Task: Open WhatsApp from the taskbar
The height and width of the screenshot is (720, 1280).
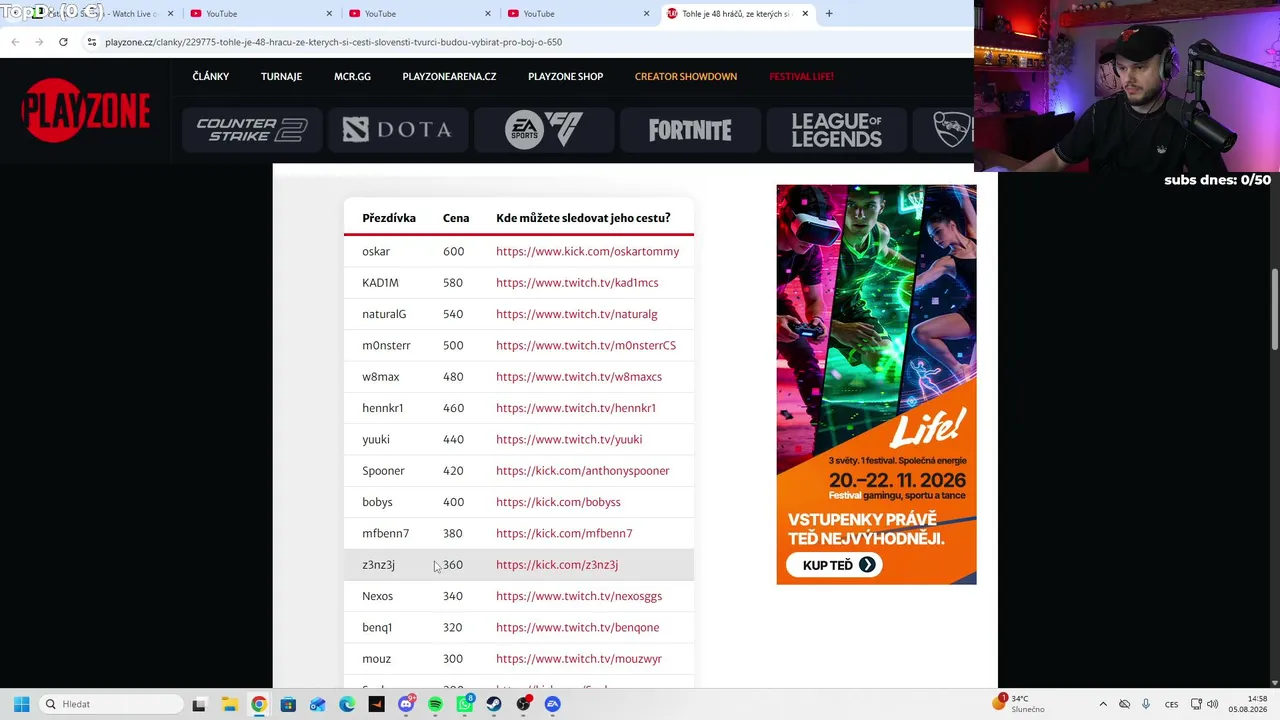Action: pos(465,704)
